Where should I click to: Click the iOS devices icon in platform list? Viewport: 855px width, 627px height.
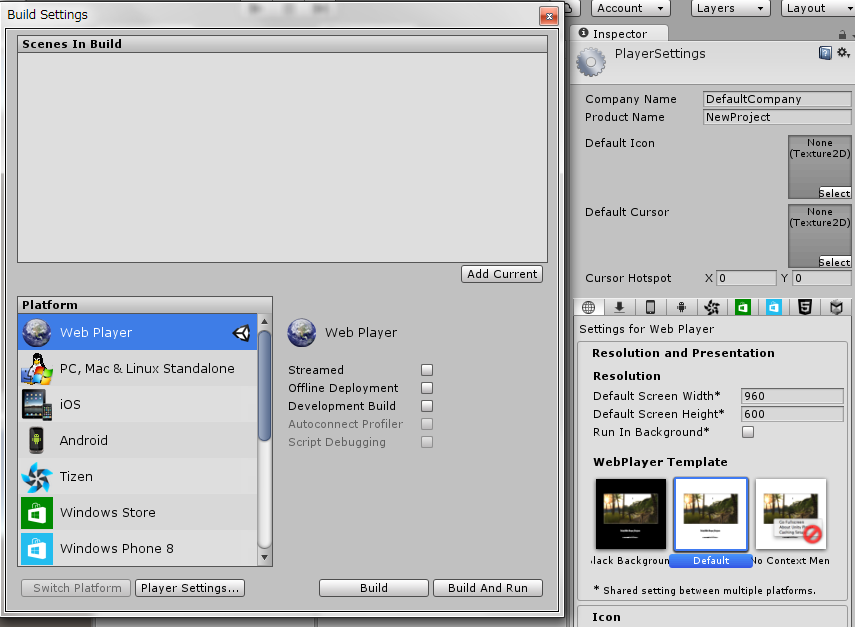tap(37, 405)
